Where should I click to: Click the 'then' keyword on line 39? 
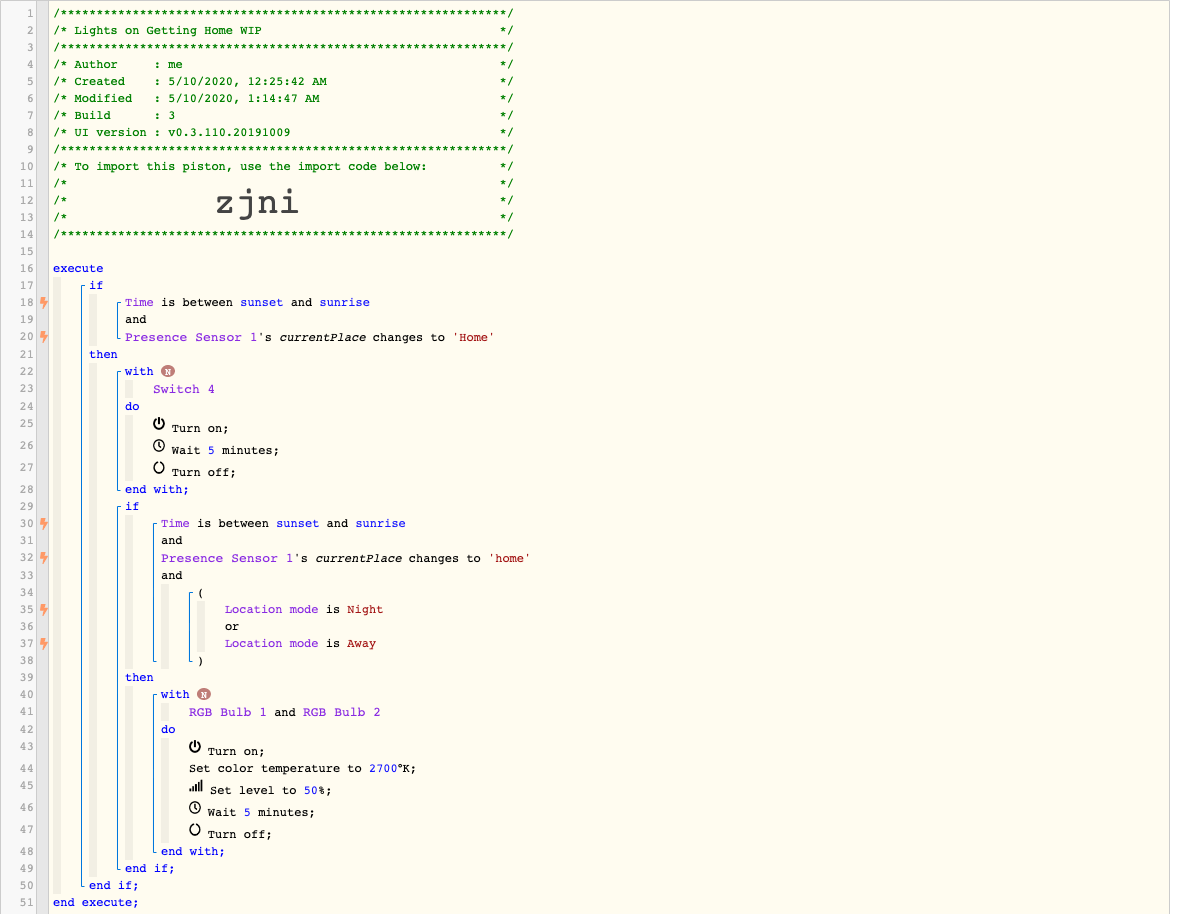click(140, 677)
